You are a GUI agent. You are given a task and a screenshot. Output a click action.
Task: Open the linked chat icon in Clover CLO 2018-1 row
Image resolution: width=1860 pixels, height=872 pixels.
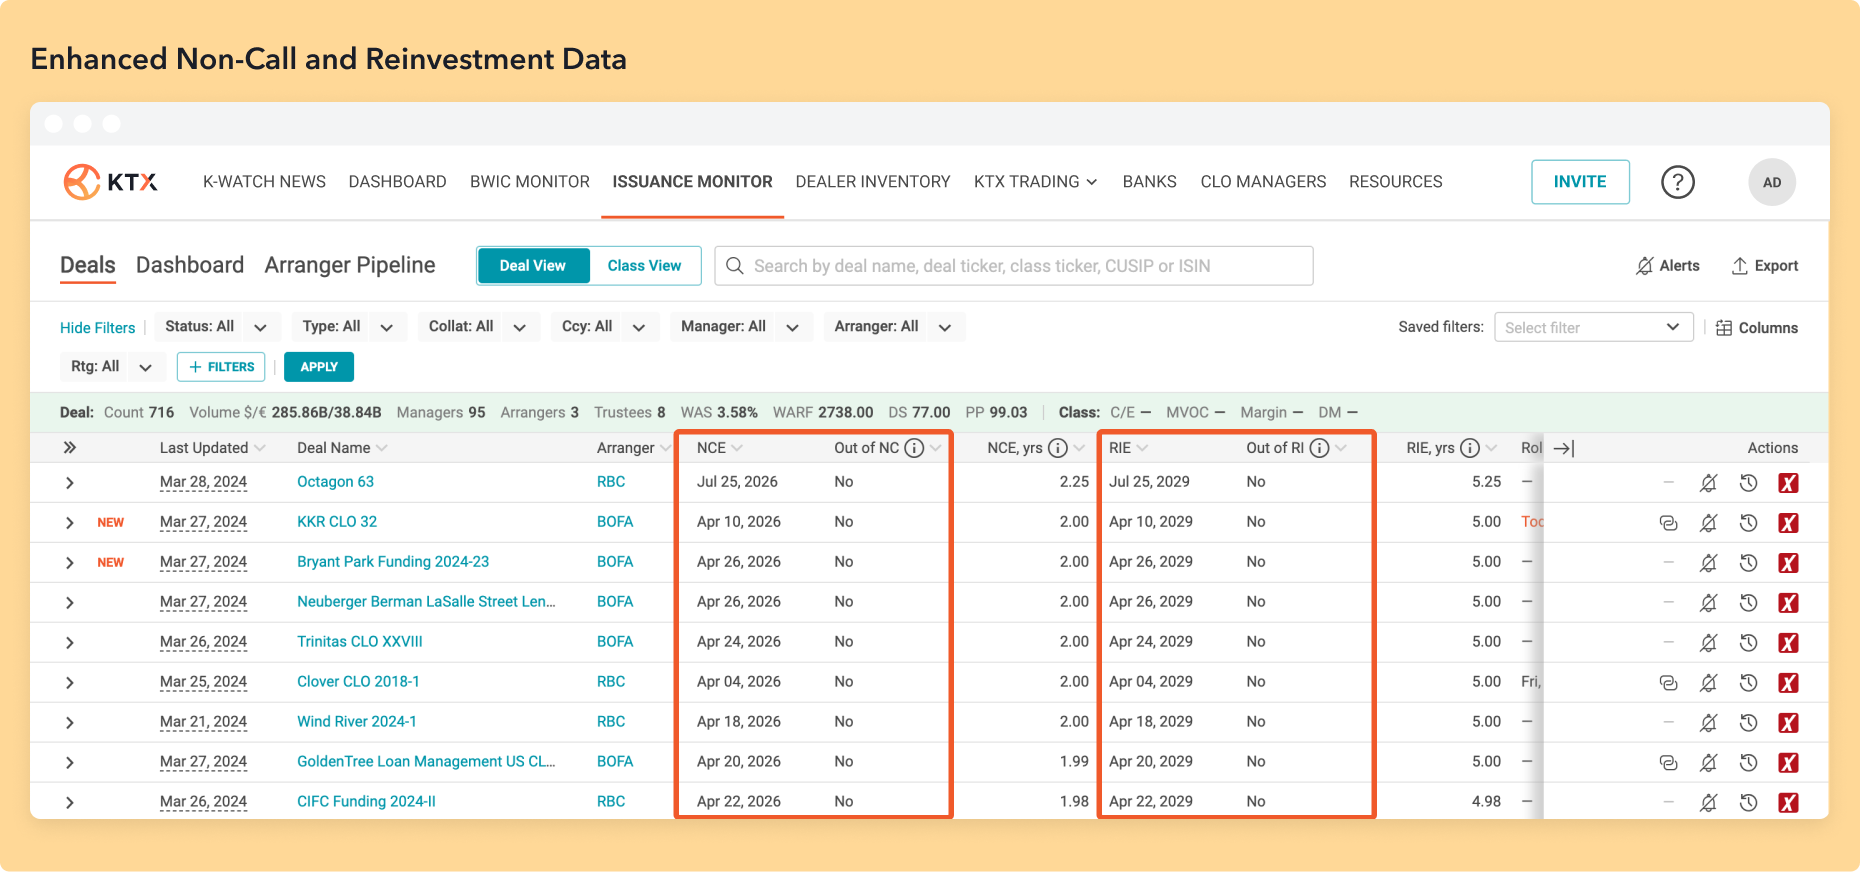(x=1668, y=683)
